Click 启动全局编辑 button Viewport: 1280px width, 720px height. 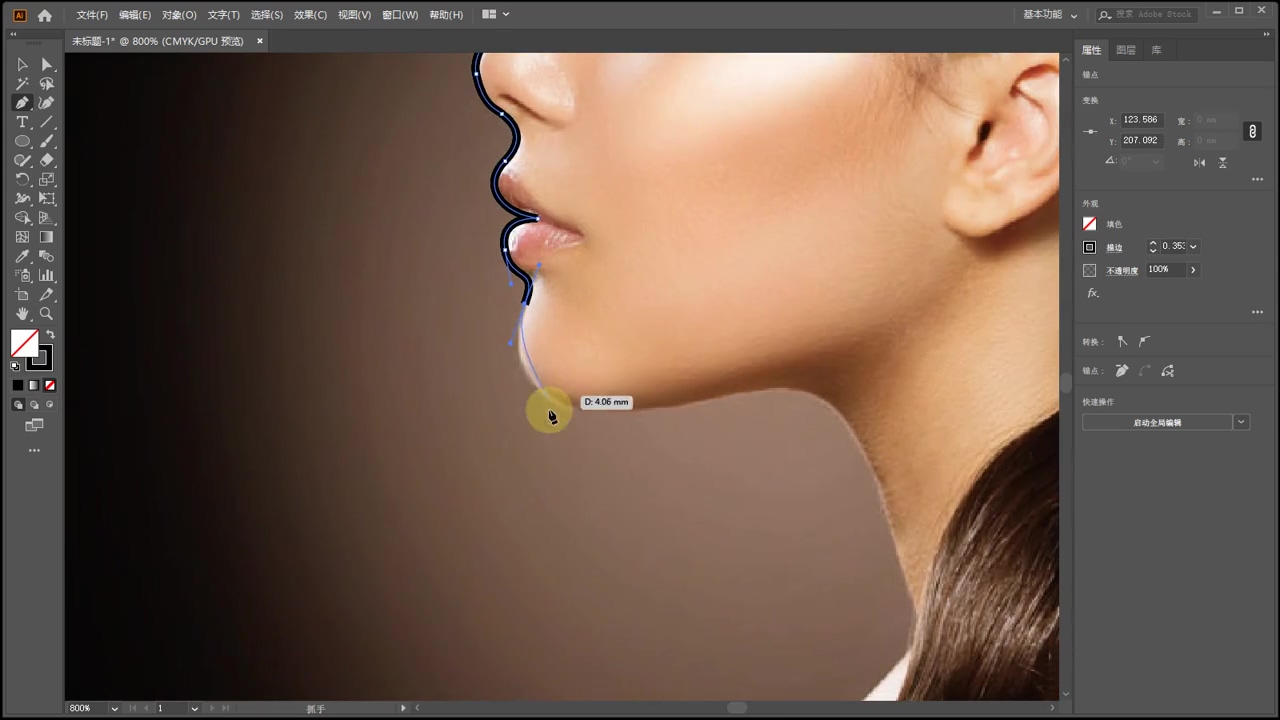1157,422
